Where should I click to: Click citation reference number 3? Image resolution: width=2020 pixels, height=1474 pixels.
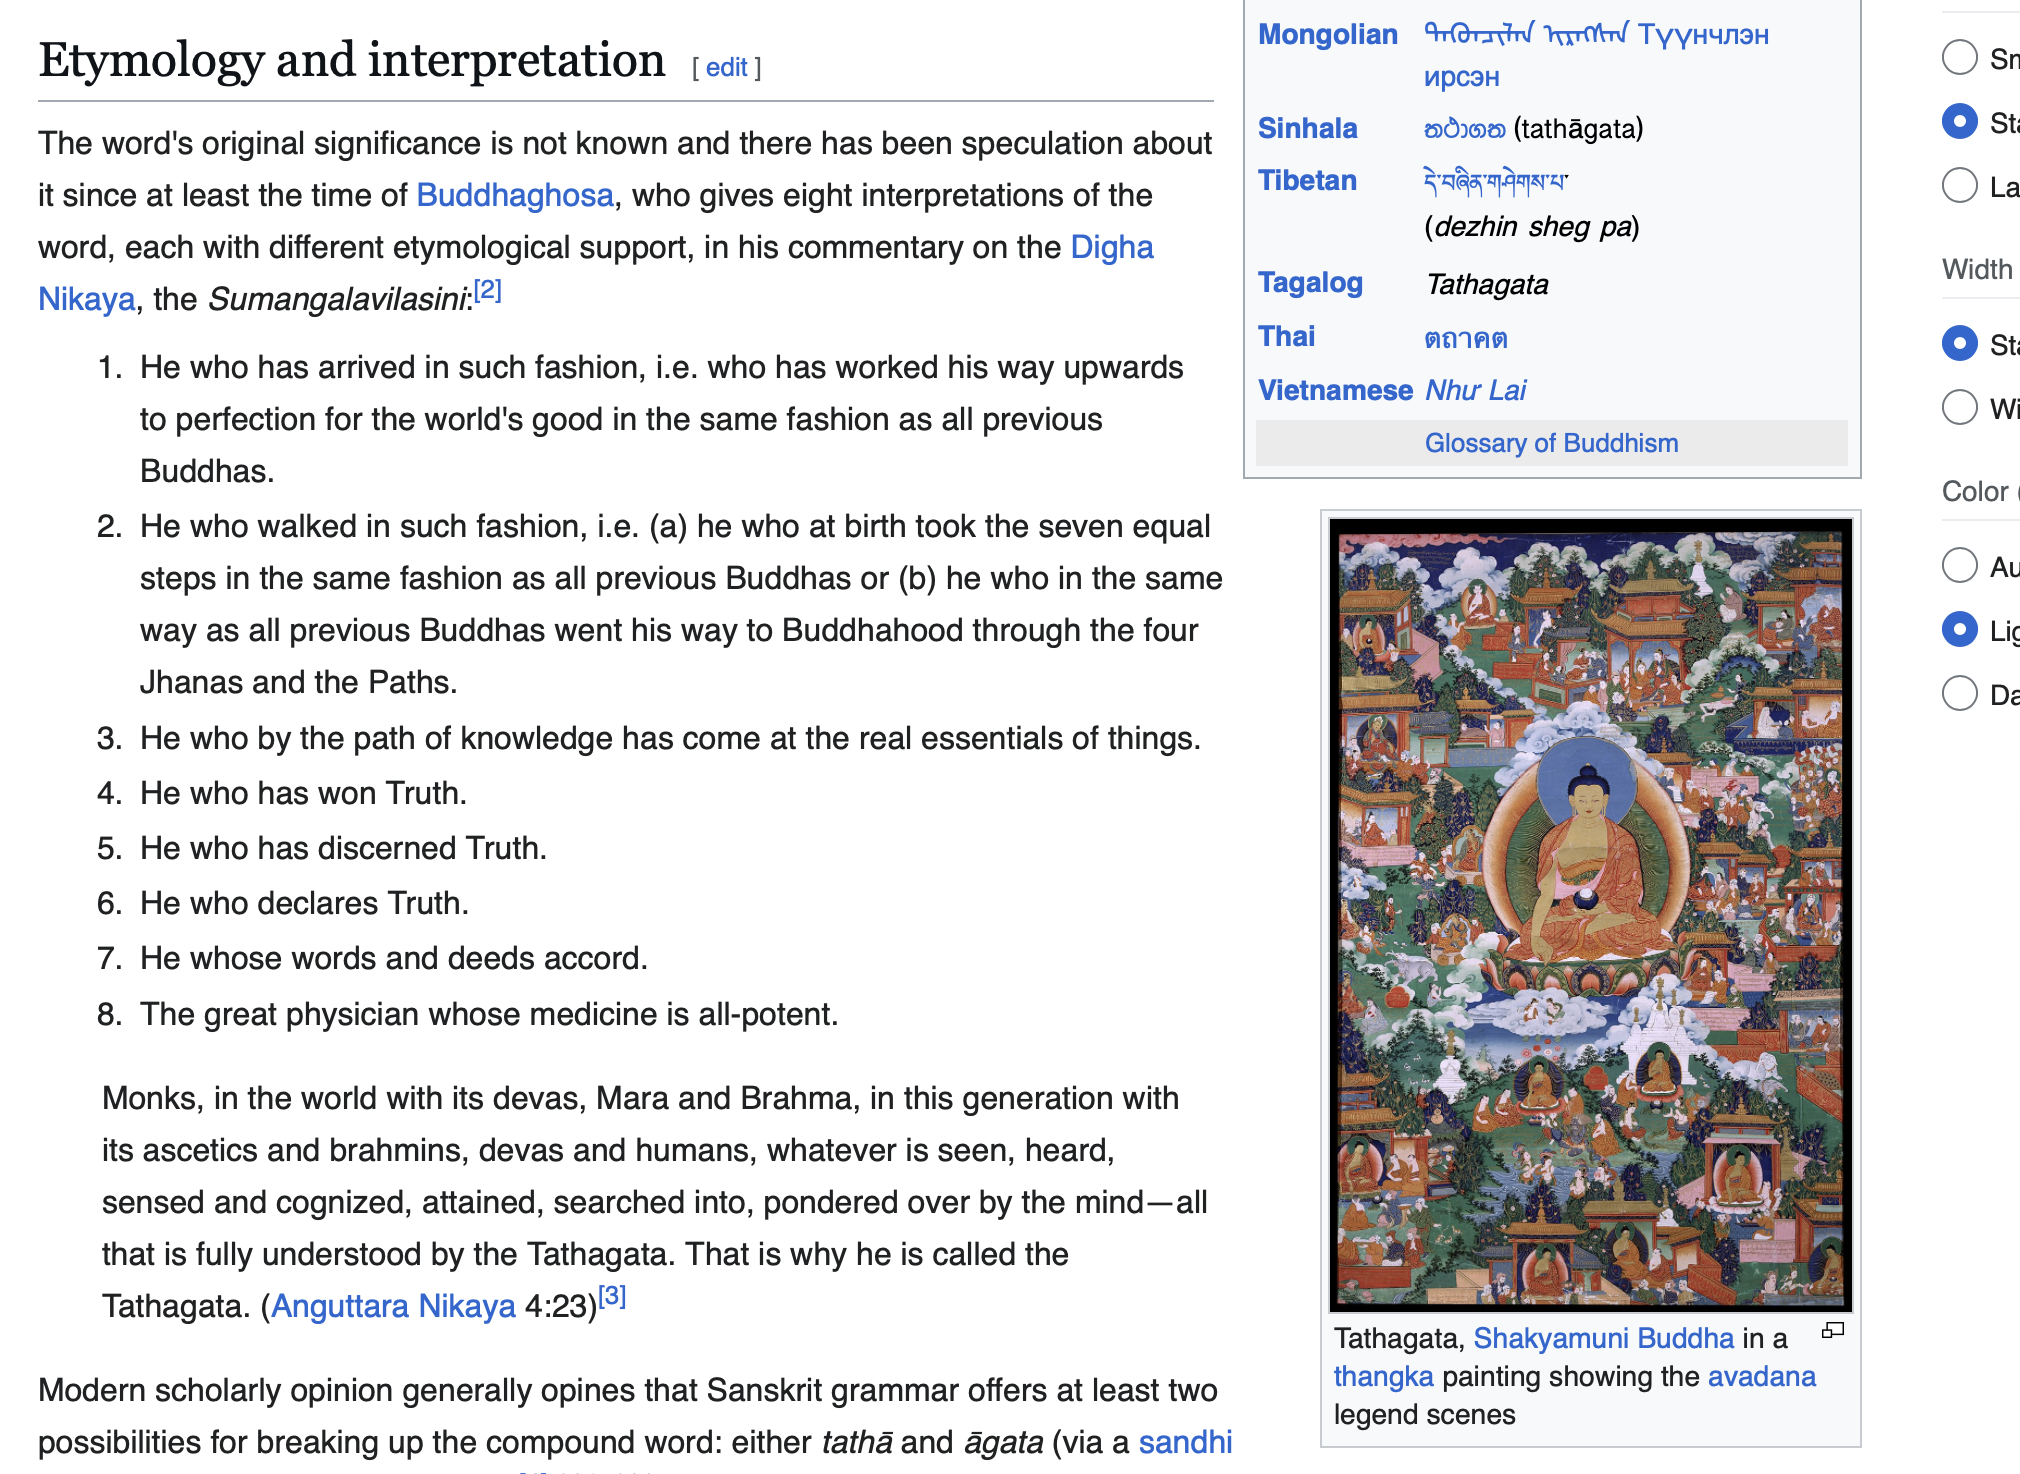coord(612,1297)
